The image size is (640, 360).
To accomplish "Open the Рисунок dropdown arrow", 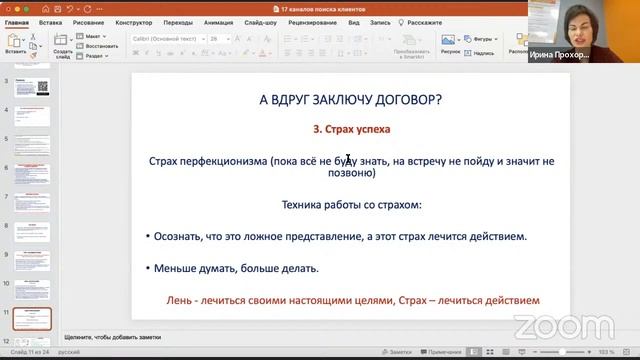I will pyautogui.click(x=459, y=40).
